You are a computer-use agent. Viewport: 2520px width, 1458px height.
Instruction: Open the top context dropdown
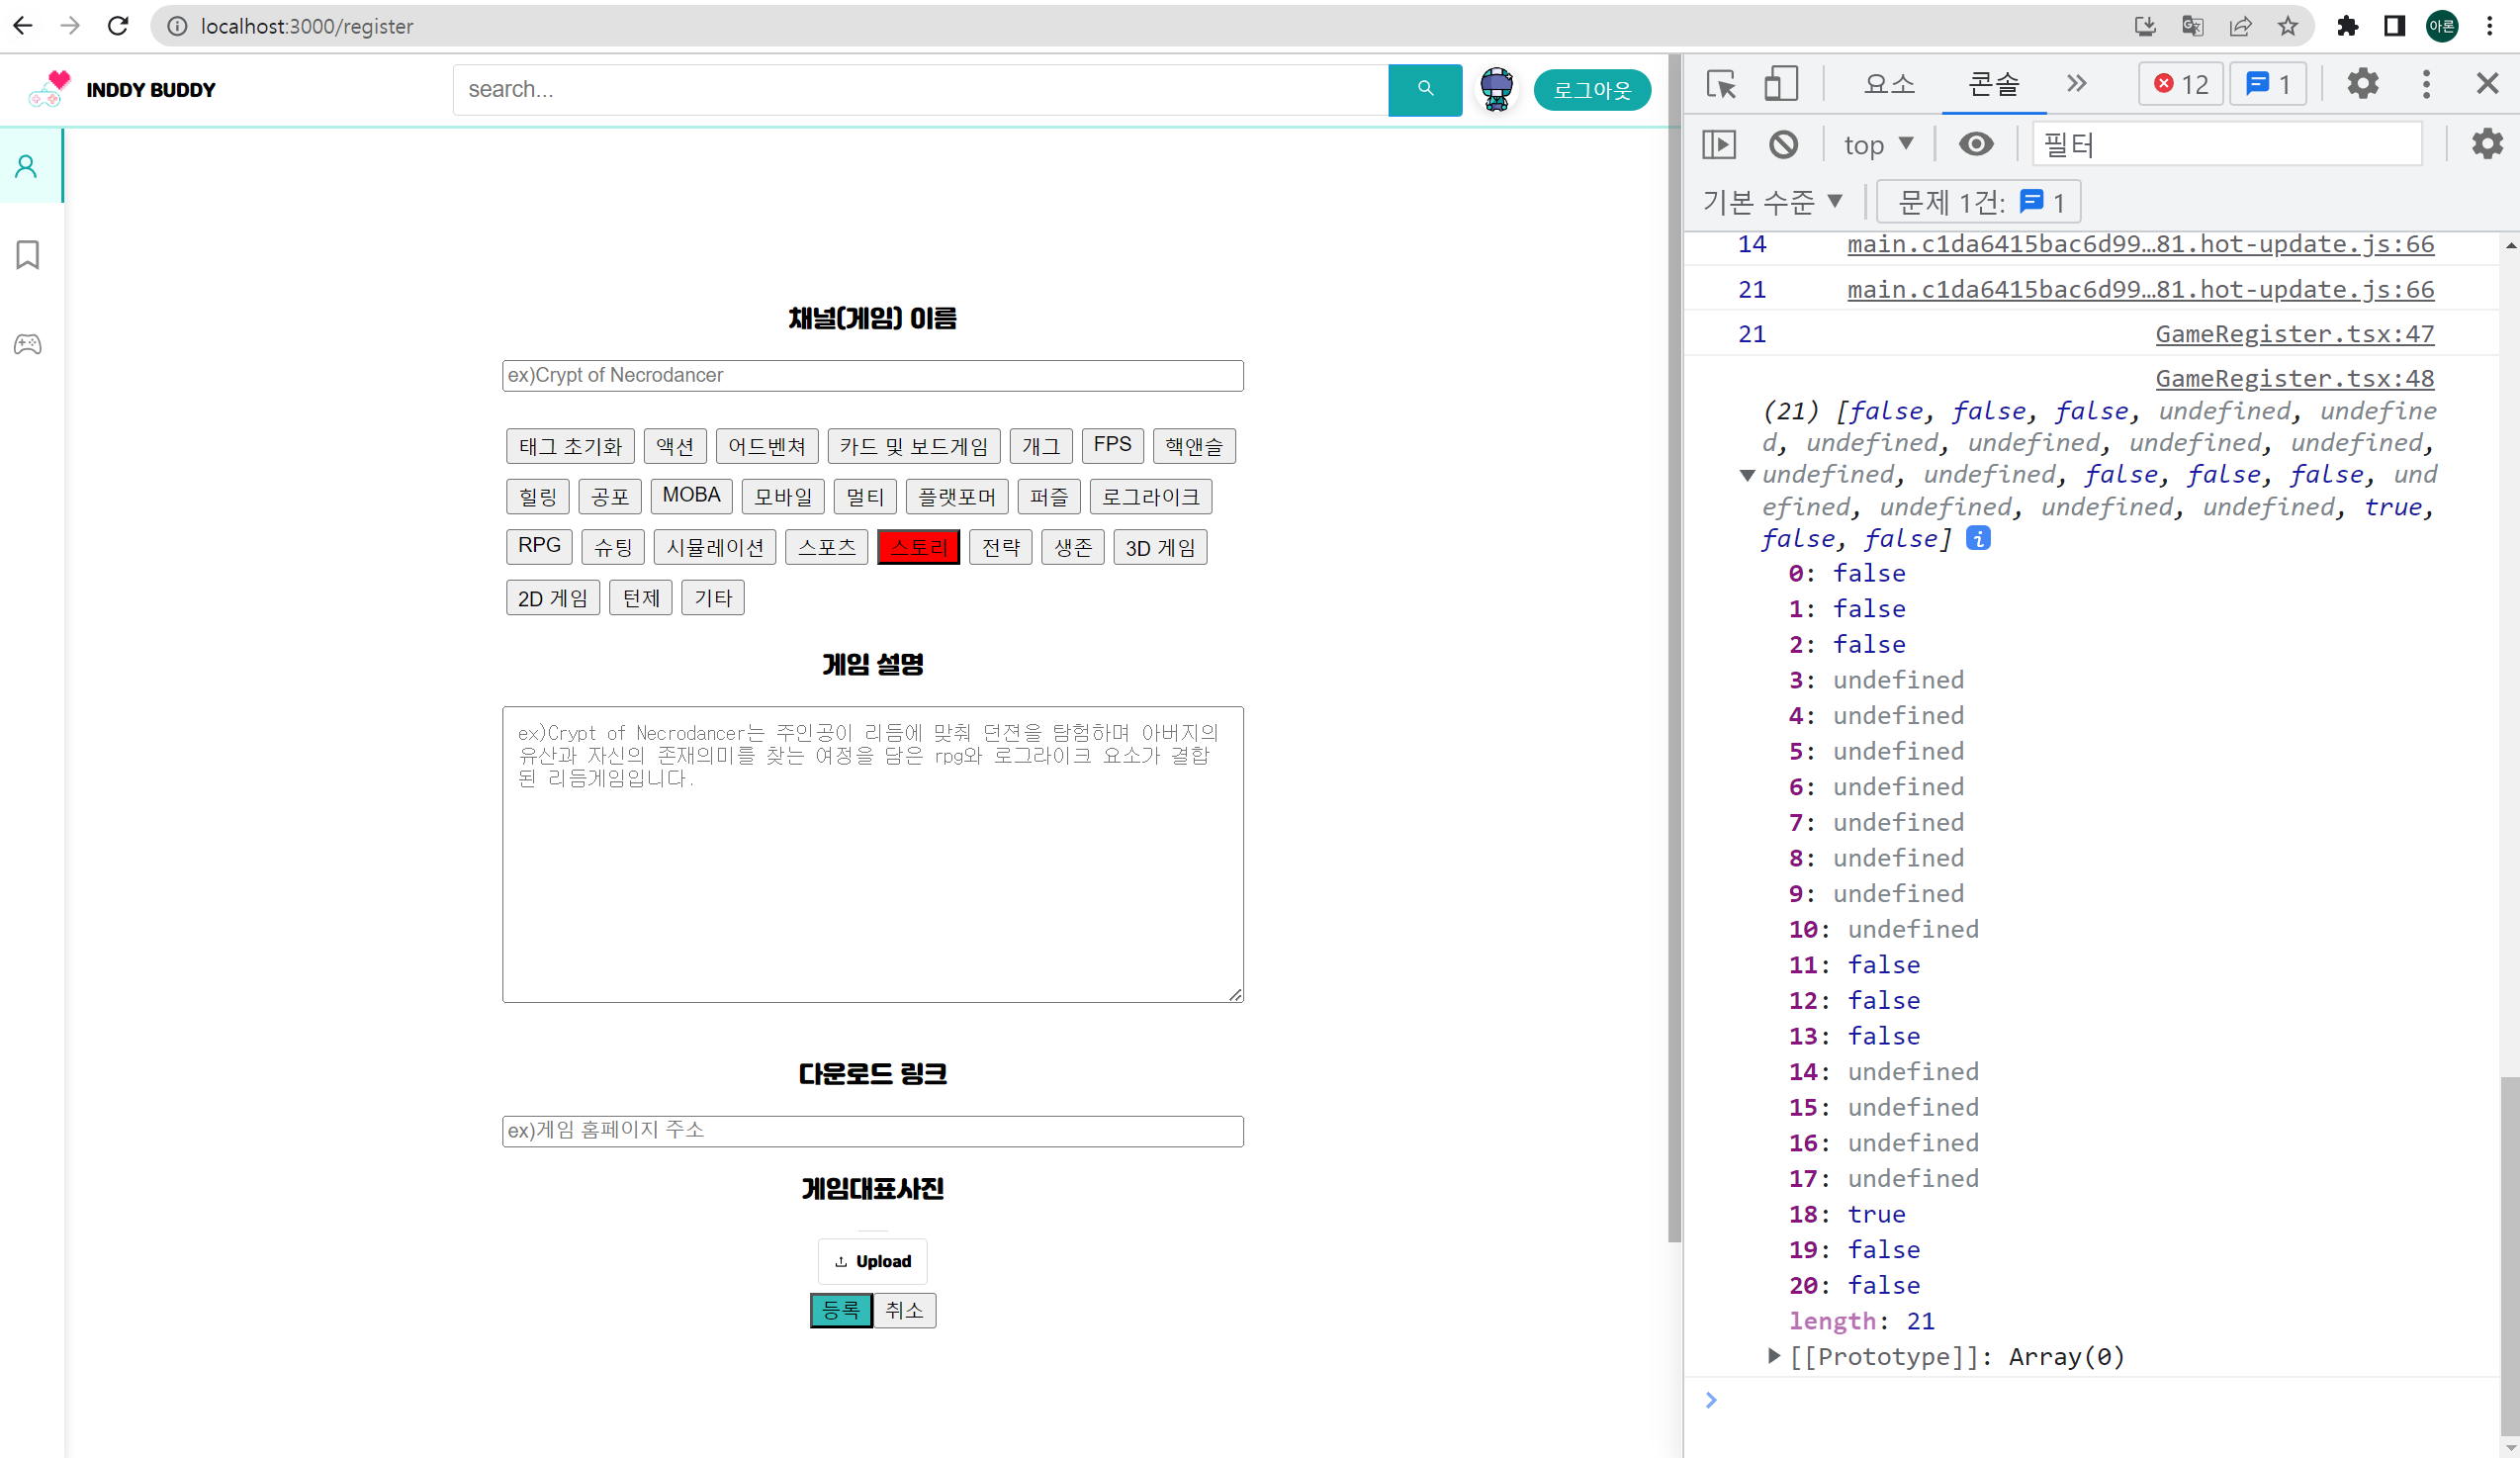click(1878, 145)
